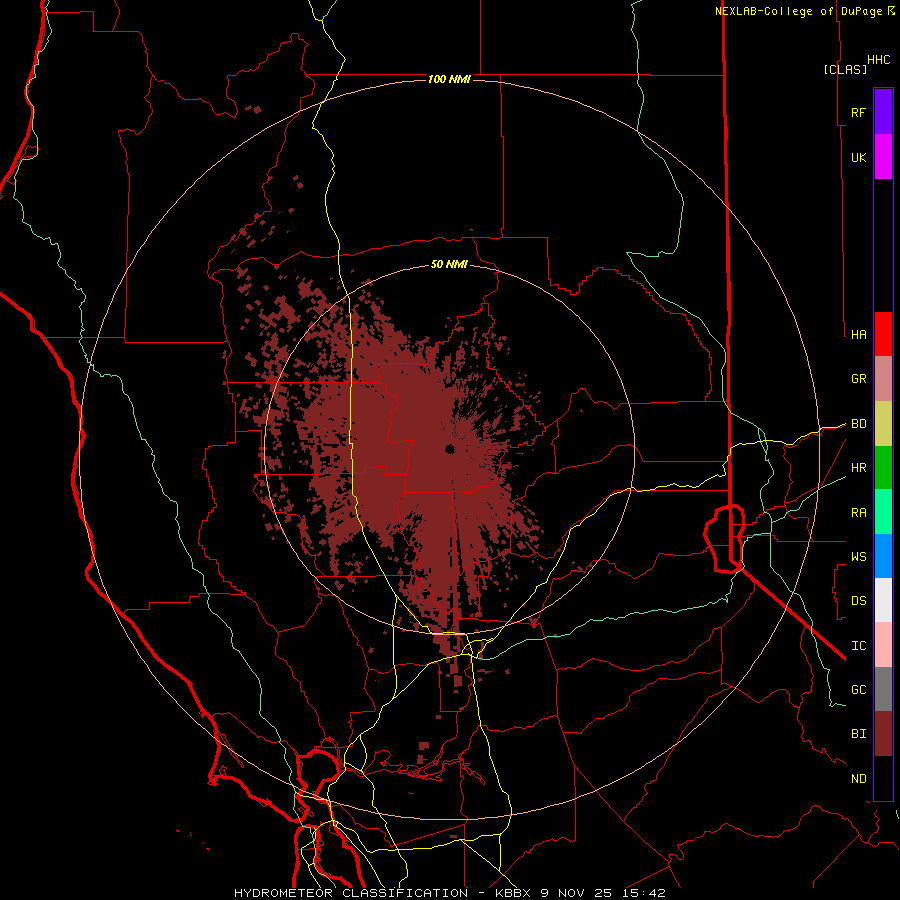
Task: Click the RF legend label
Action: (x=859, y=112)
